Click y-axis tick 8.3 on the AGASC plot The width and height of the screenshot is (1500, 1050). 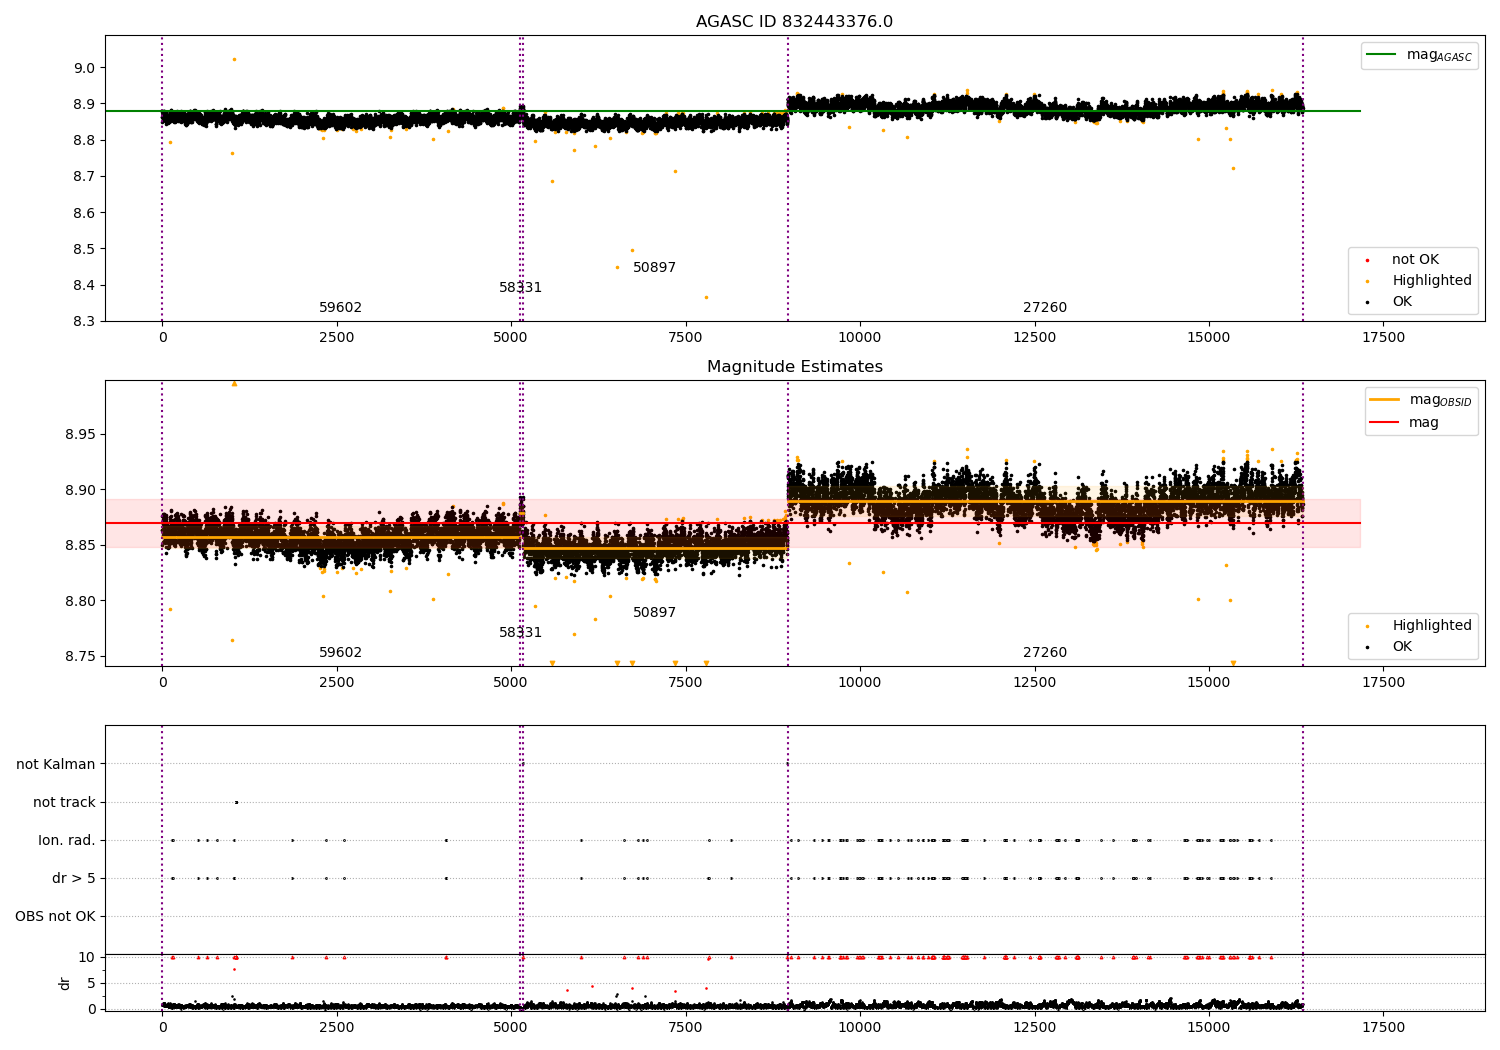(84, 322)
